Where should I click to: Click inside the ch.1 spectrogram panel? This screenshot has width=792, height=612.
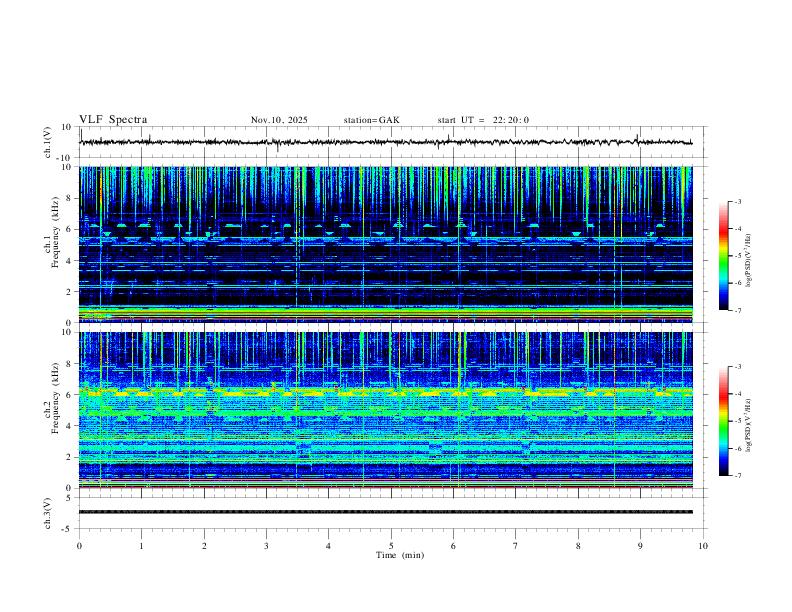click(386, 244)
